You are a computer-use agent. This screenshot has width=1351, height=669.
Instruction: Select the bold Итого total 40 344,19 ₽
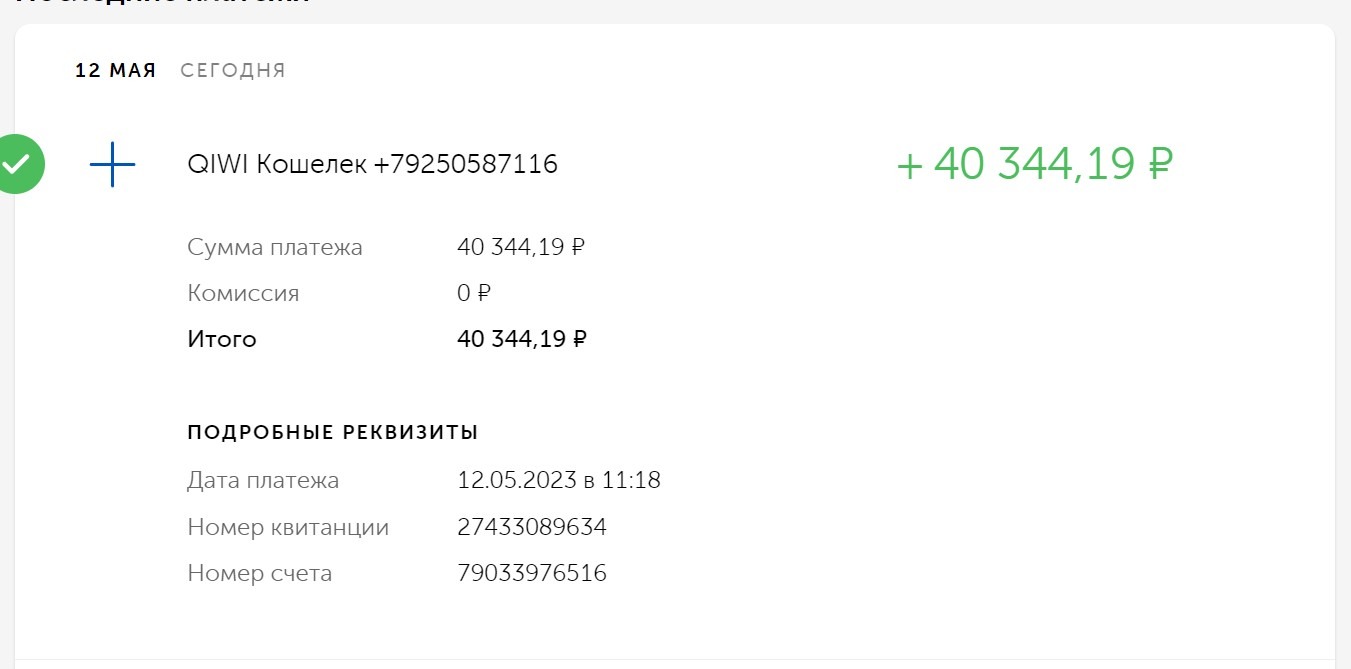(x=522, y=339)
